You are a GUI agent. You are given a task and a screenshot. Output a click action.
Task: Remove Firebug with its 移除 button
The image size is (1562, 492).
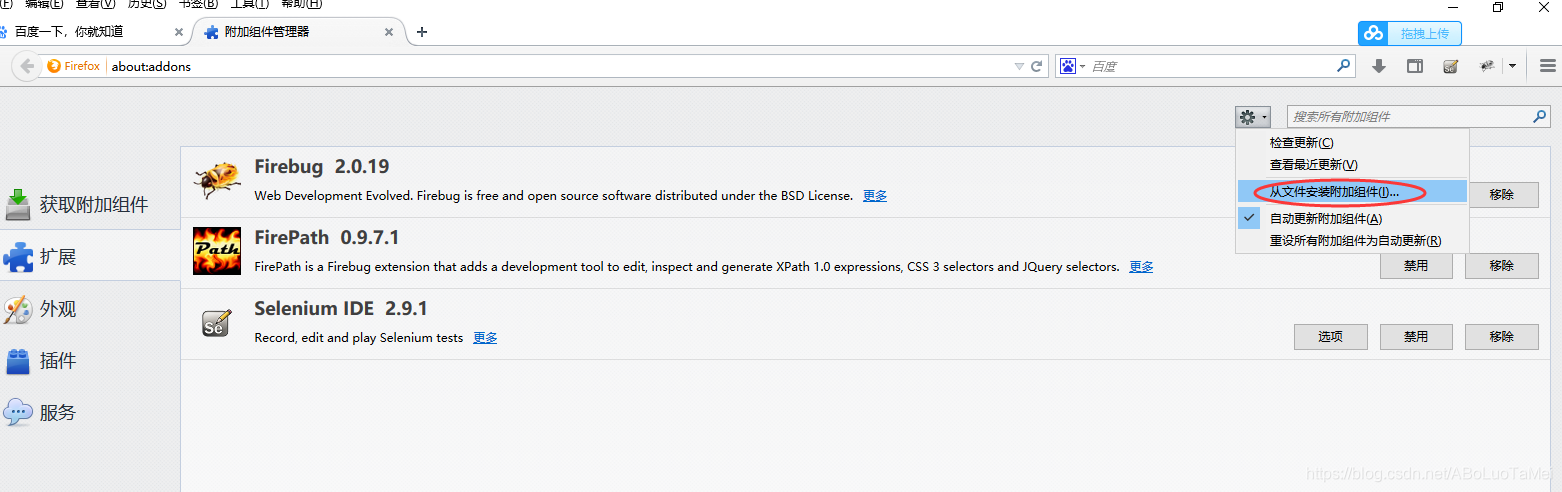coord(1502,195)
